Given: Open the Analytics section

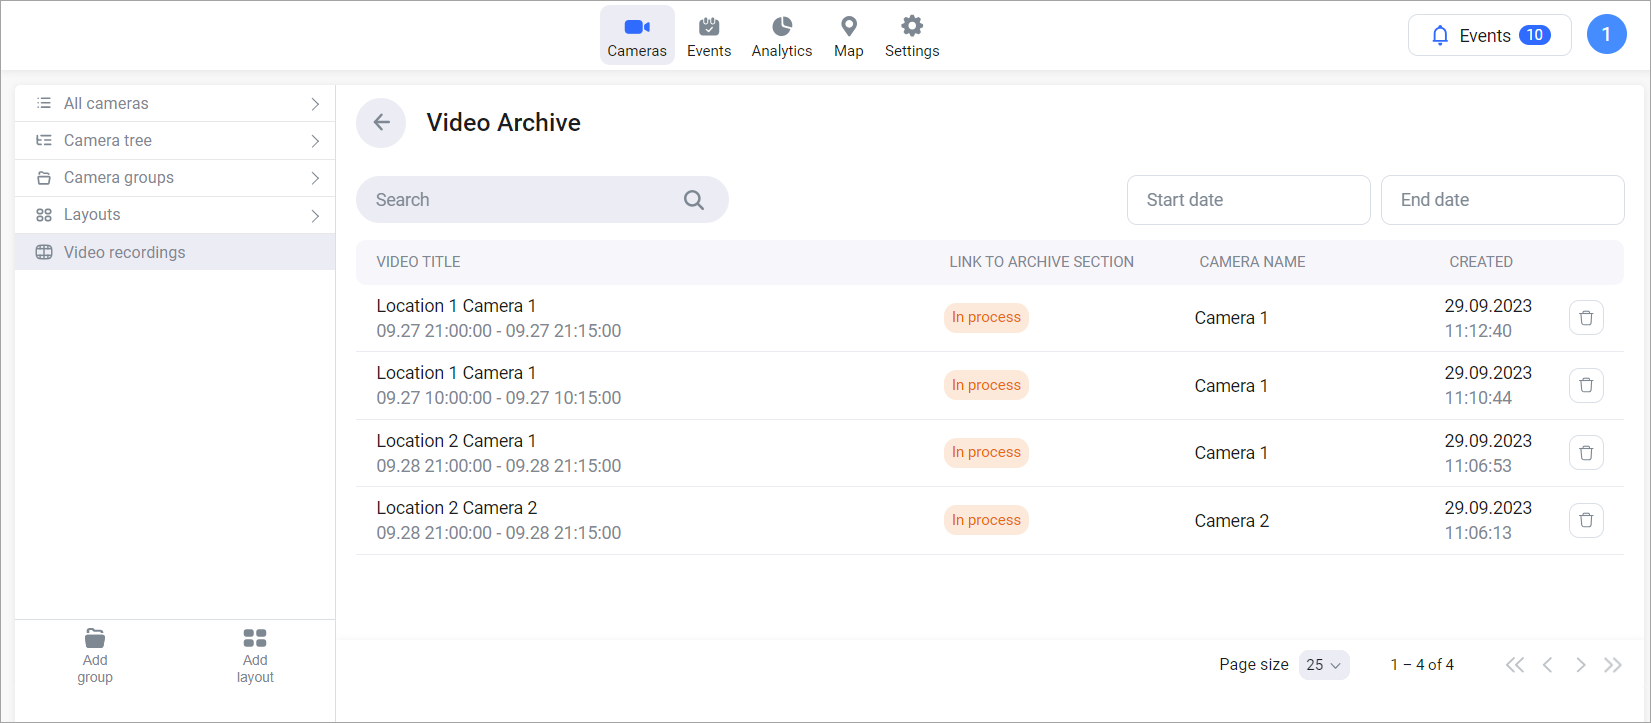Looking at the screenshot, I should tap(781, 36).
